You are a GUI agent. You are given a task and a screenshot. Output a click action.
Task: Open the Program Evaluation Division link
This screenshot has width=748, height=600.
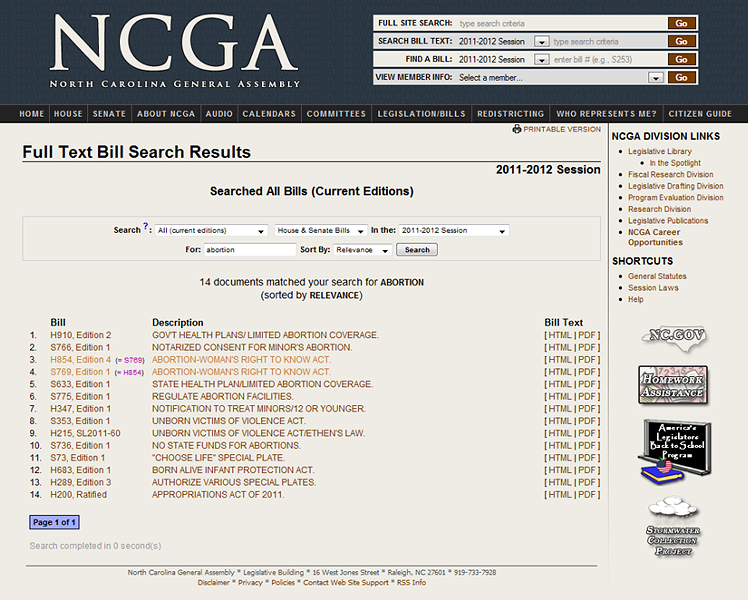[x=675, y=197]
